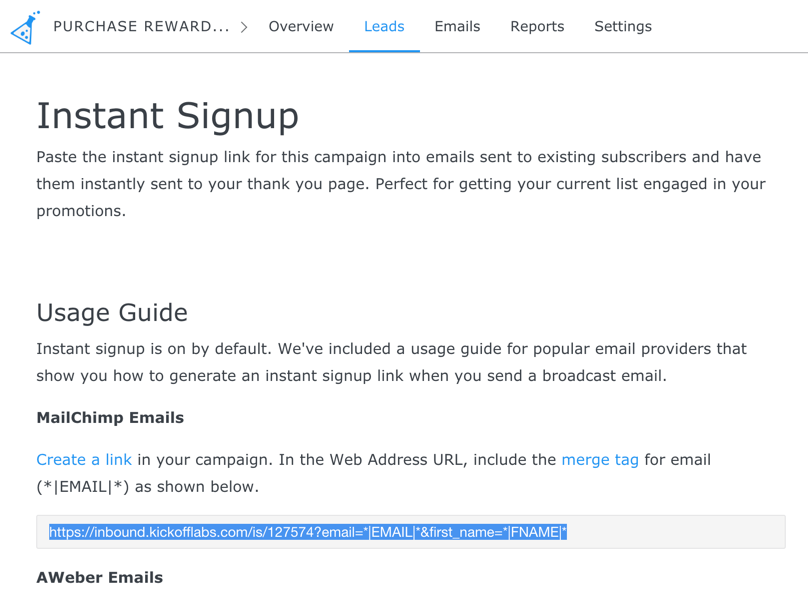Open the PURCHASE REWARD campaign name

click(141, 27)
